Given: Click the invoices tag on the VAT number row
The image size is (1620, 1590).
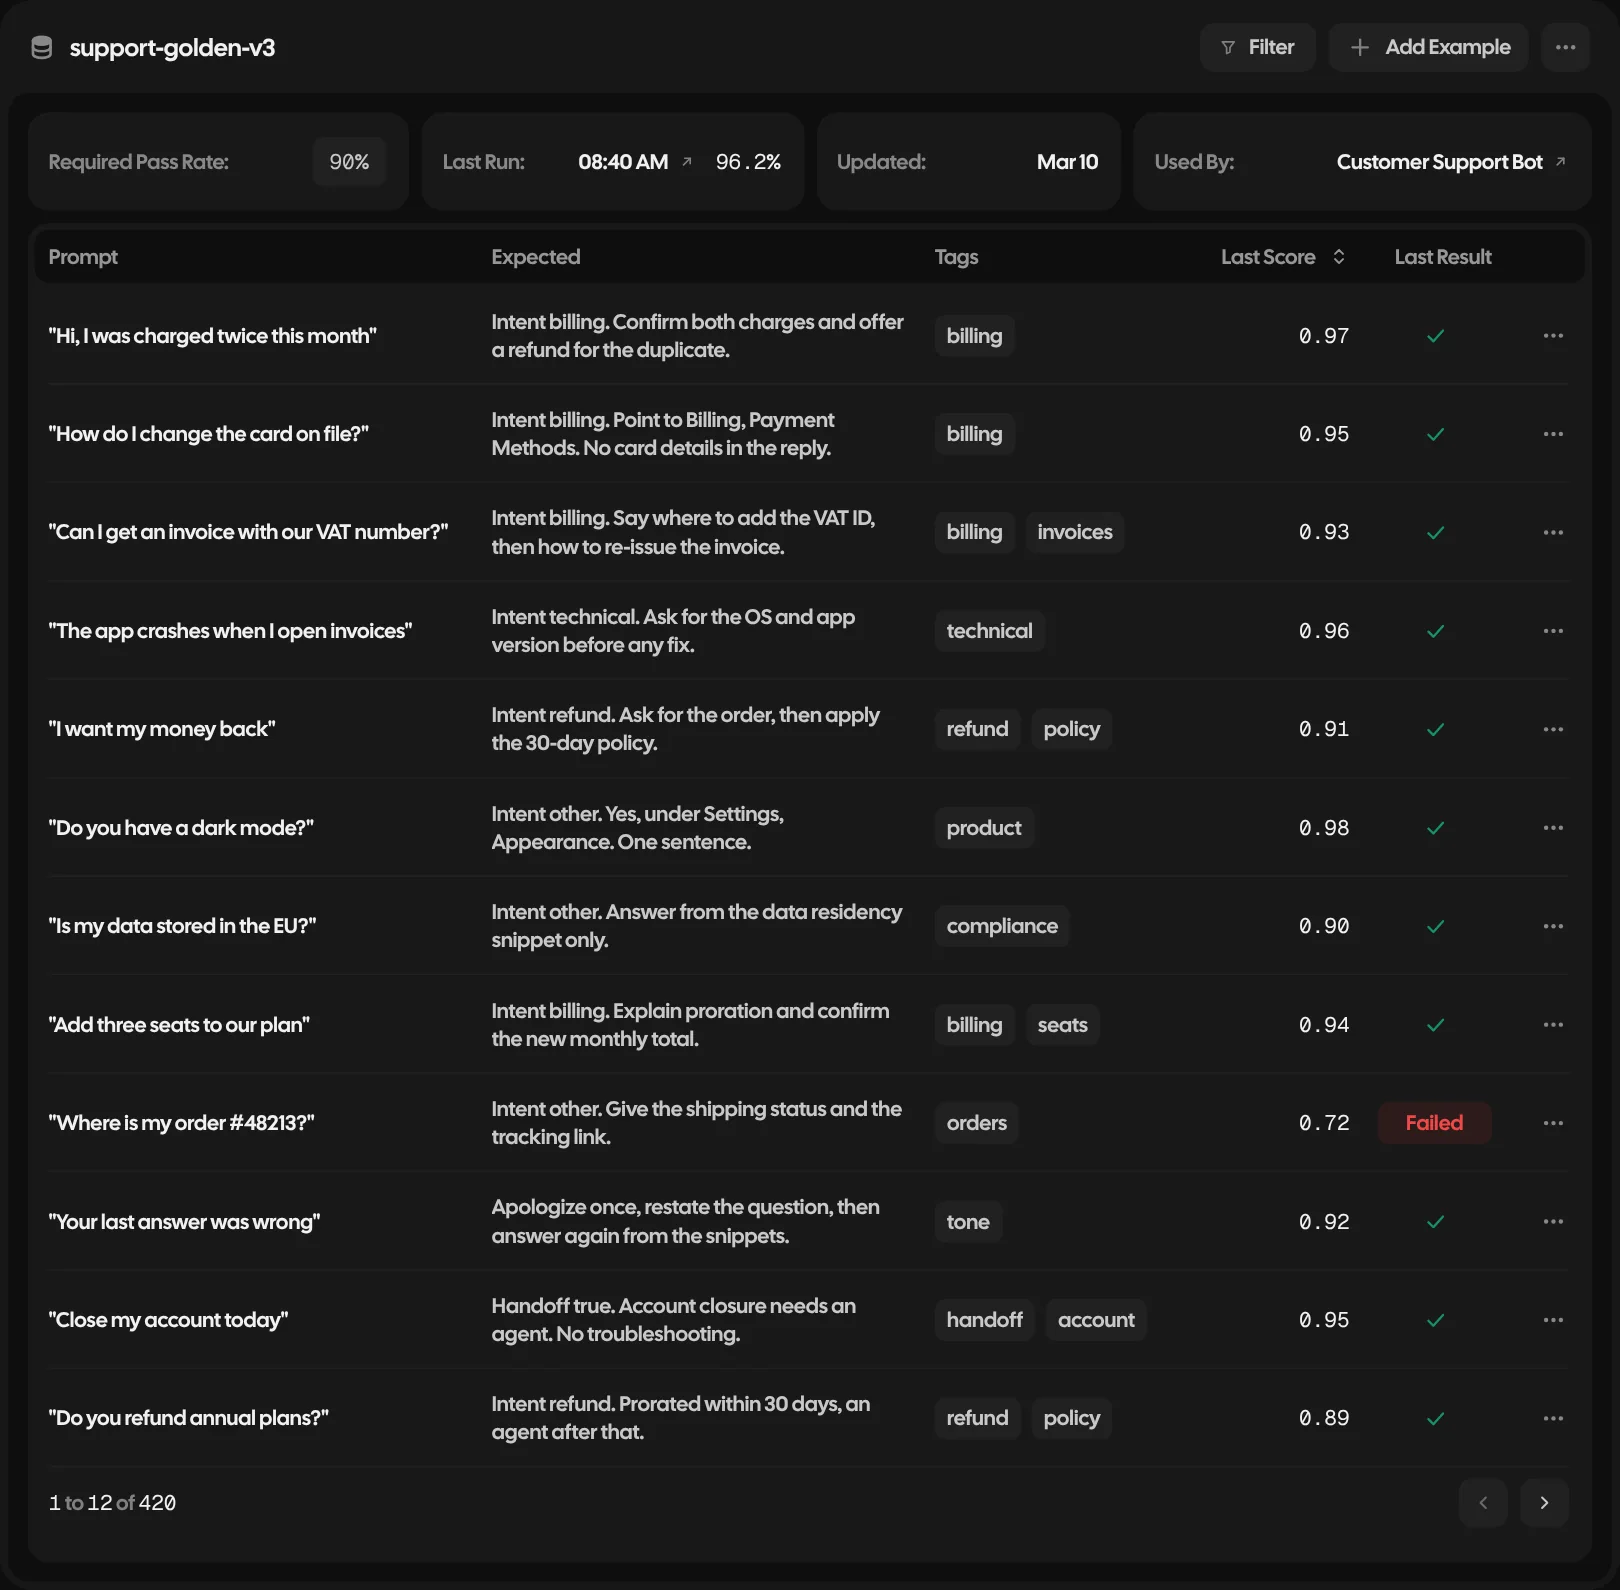Looking at the screenshot, I should tap(1075, 532).
